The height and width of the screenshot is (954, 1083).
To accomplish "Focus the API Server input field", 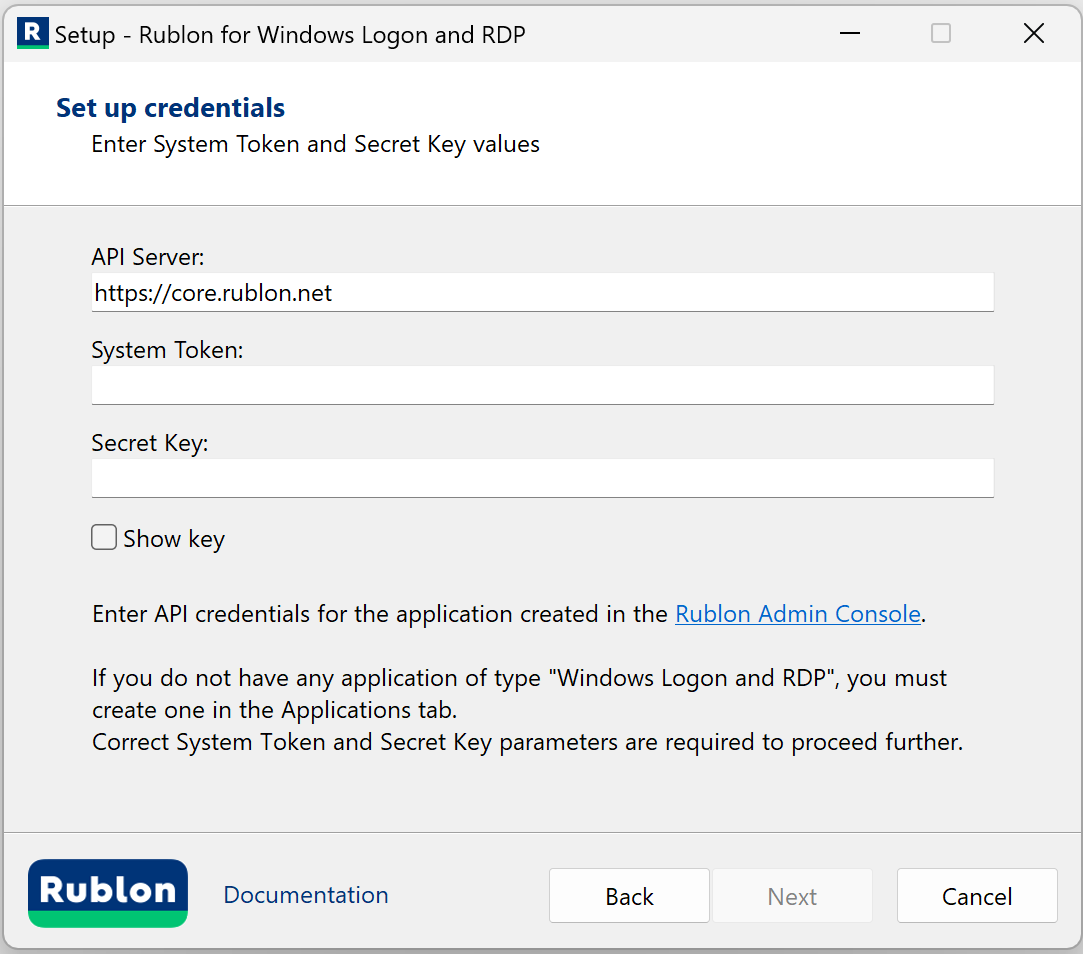I will [542, 293].
